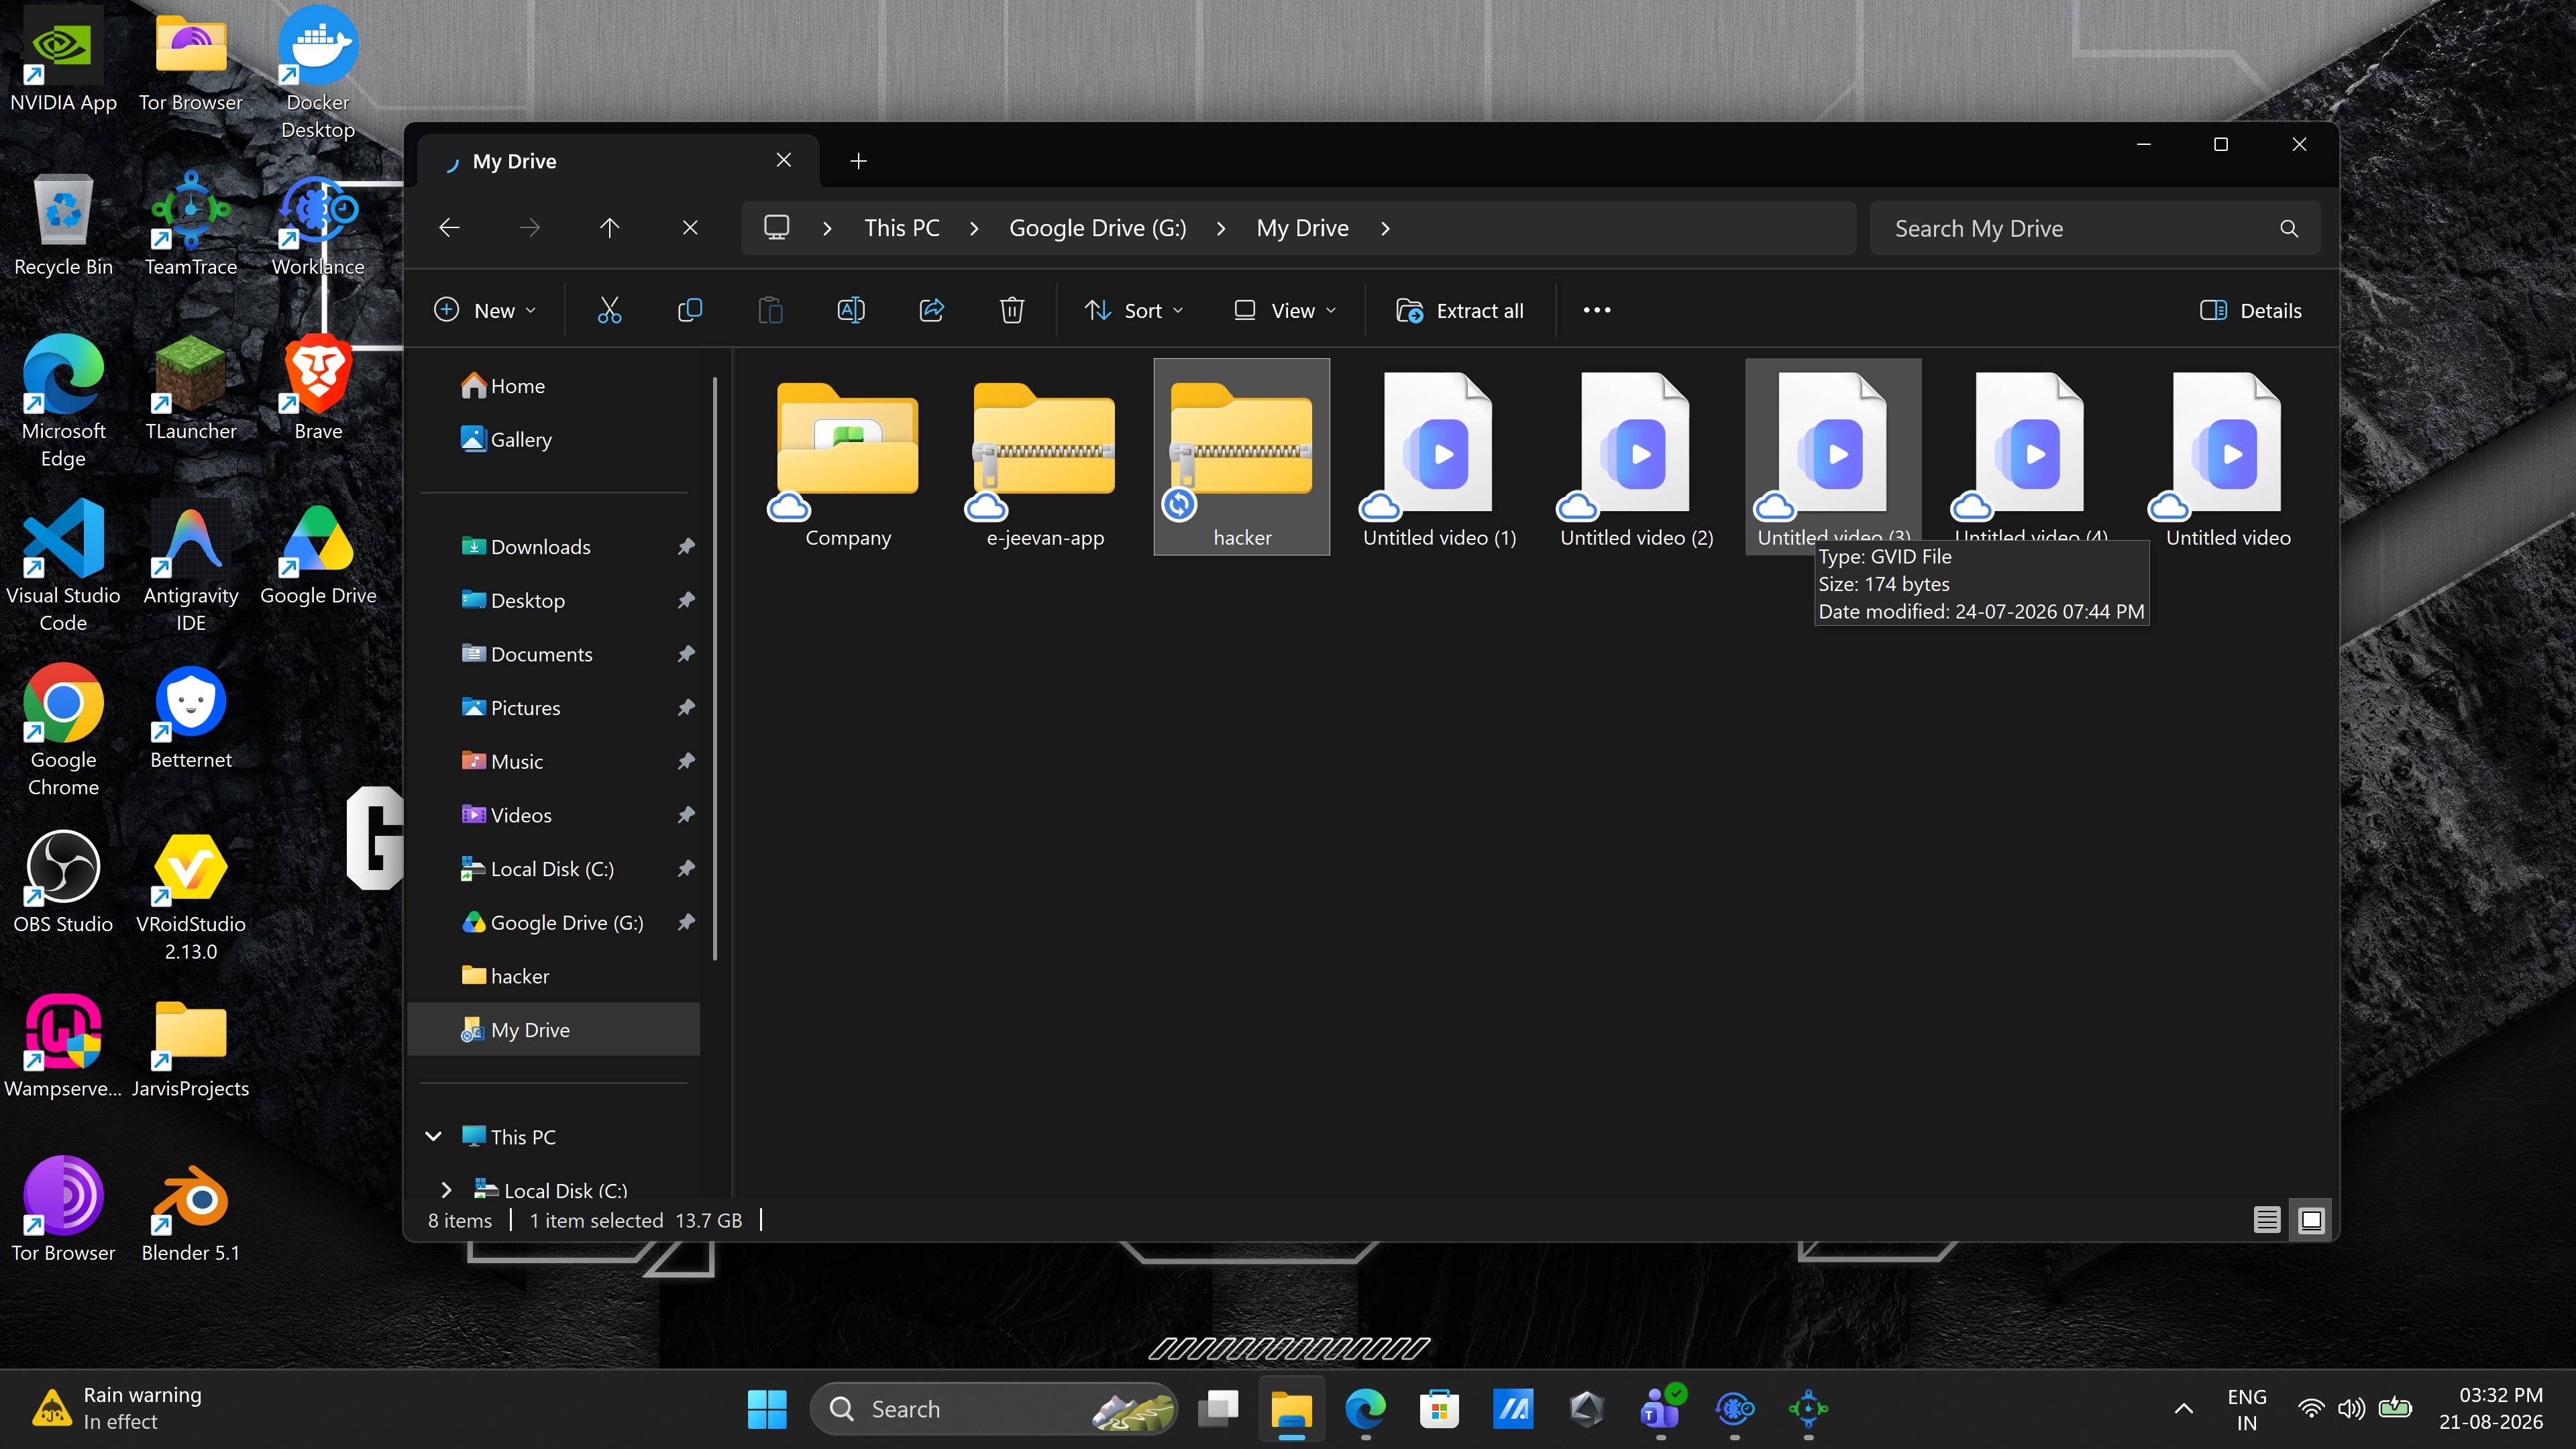Click the Delete trash icon
The image size is (2576, 1449).
[1012, 310]
